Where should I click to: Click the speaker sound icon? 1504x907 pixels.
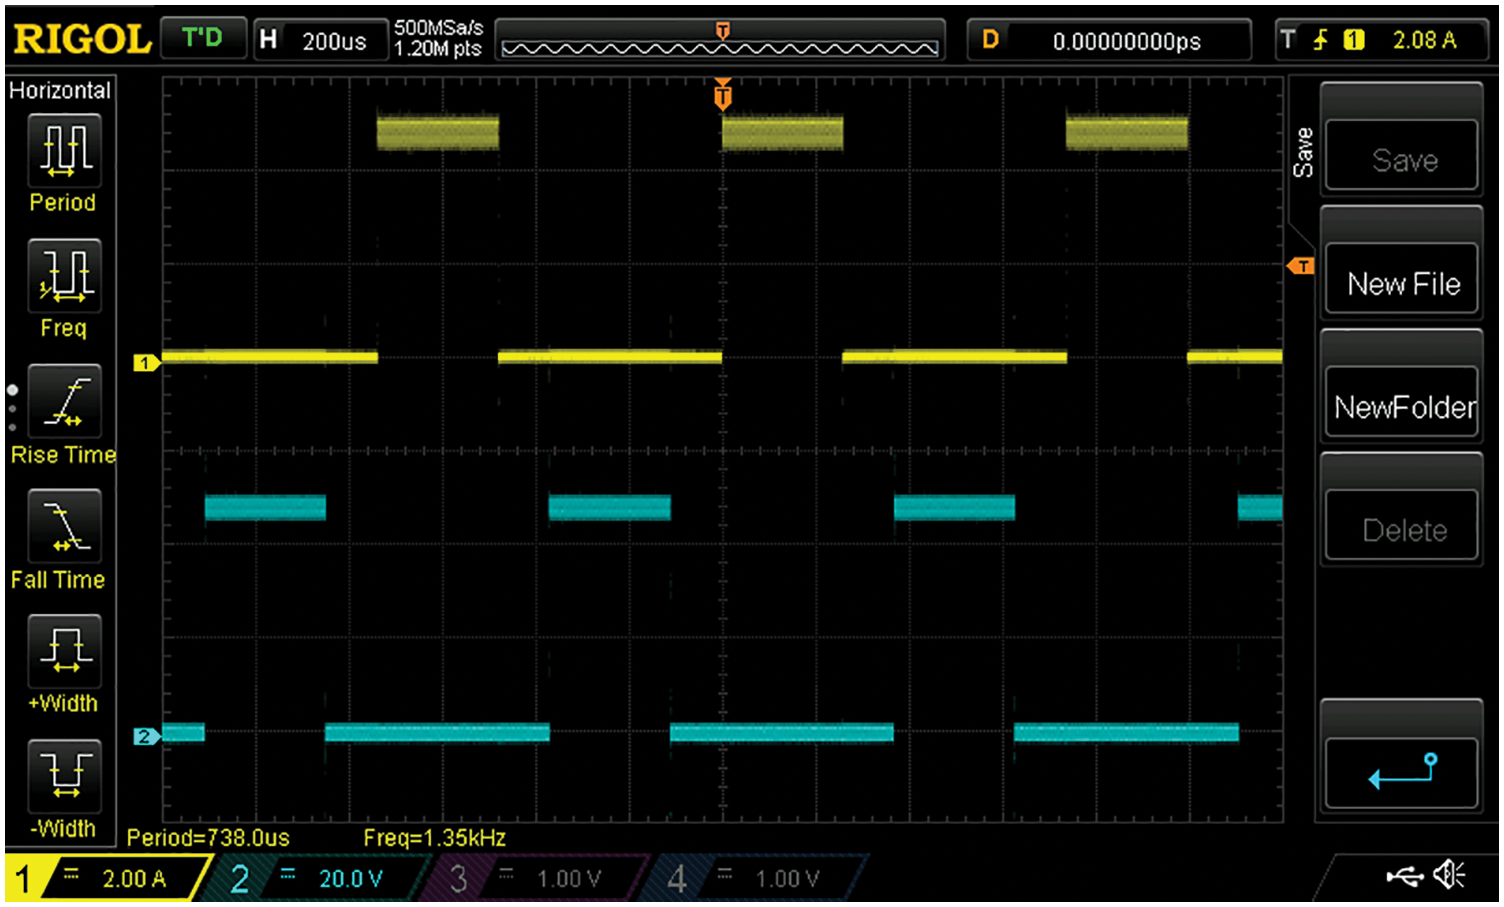tap(1449, 876)
